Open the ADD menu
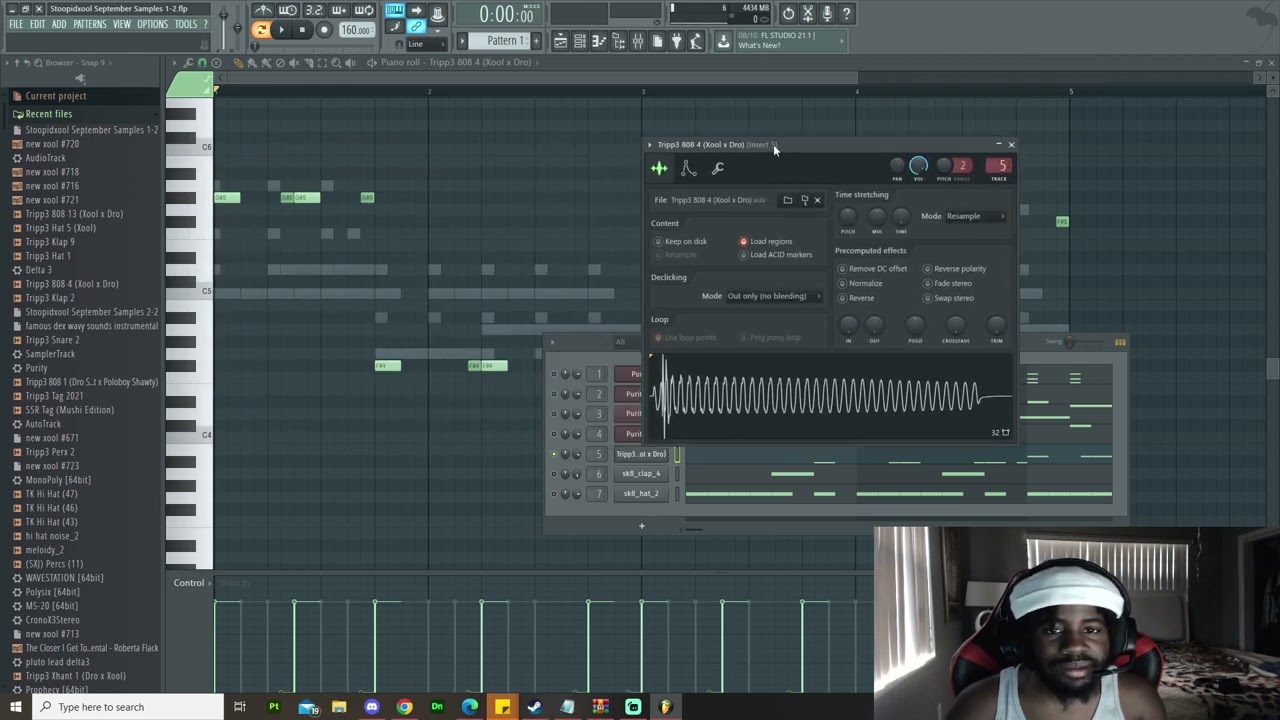This screenshot has height=720, width=1280. tap(59, 24)
